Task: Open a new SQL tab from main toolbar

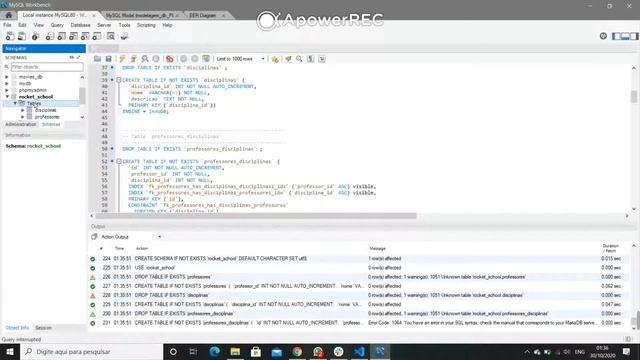Action: (x=9, y=36)
